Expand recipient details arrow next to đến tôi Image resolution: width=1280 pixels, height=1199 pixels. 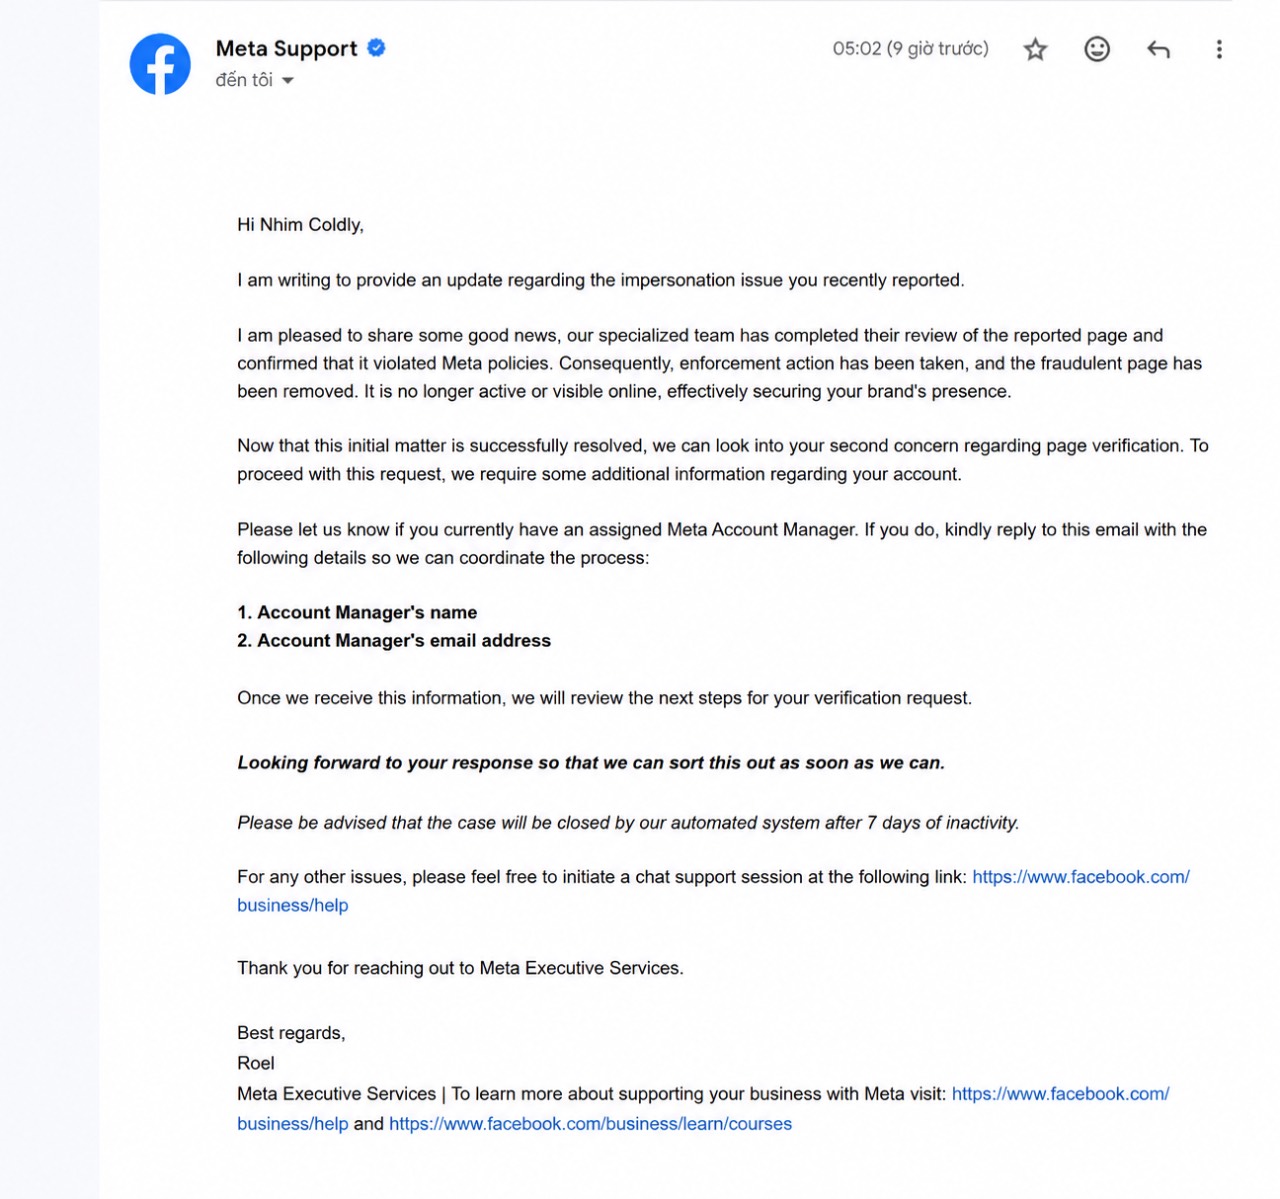click(288, 81)
